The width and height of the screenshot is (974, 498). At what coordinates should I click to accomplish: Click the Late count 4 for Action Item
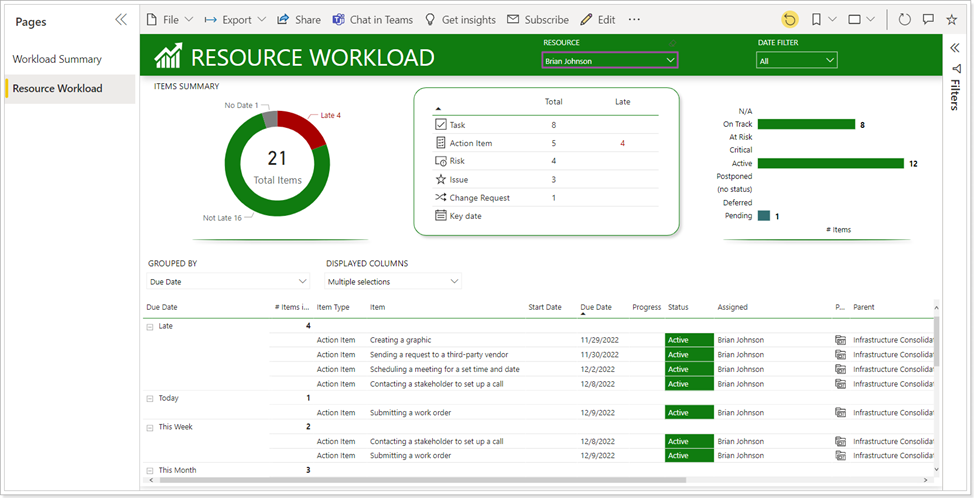[x=622, y=143]
